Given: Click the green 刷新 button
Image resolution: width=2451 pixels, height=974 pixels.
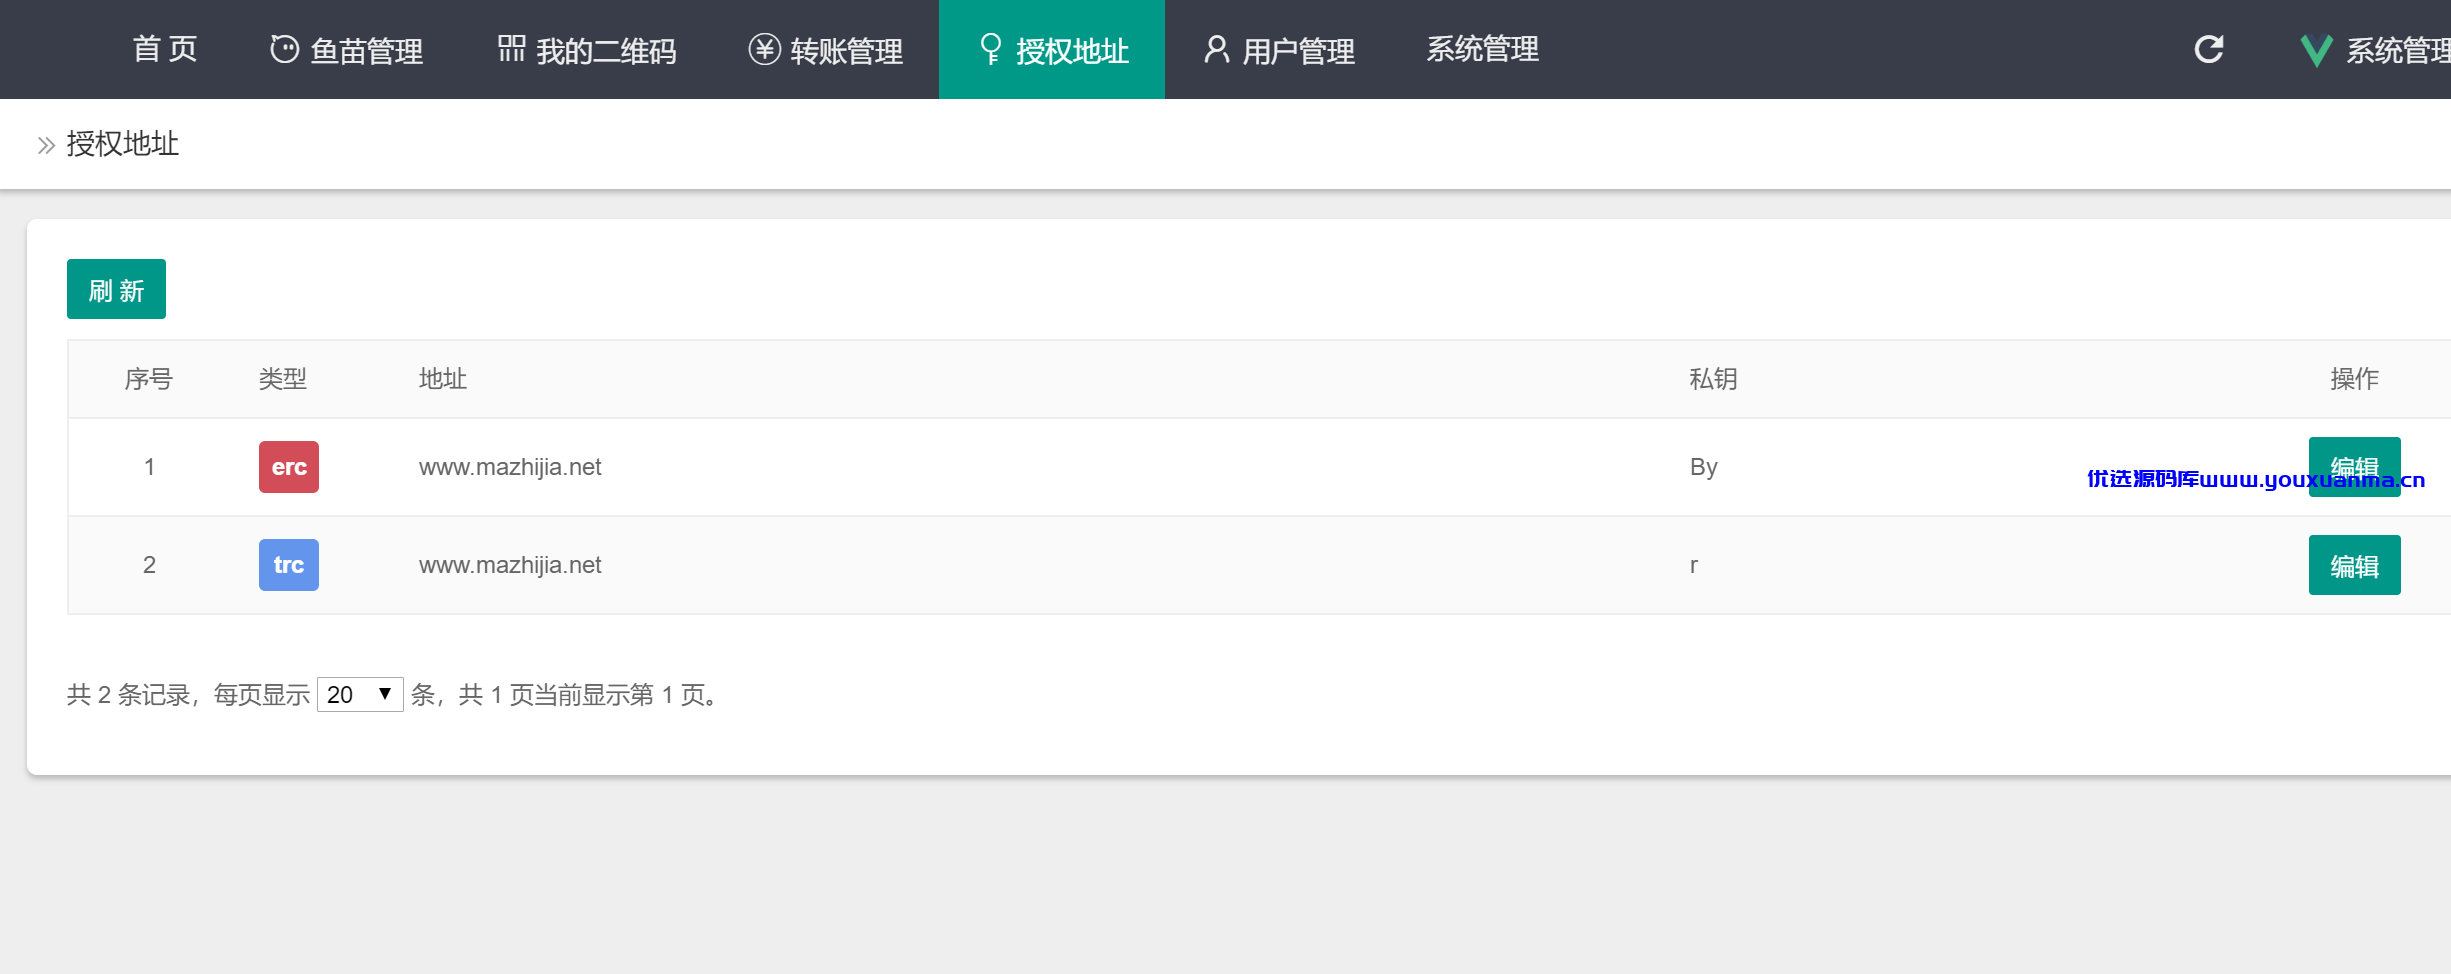Looking at the screenshot, I should click(116, 289).
